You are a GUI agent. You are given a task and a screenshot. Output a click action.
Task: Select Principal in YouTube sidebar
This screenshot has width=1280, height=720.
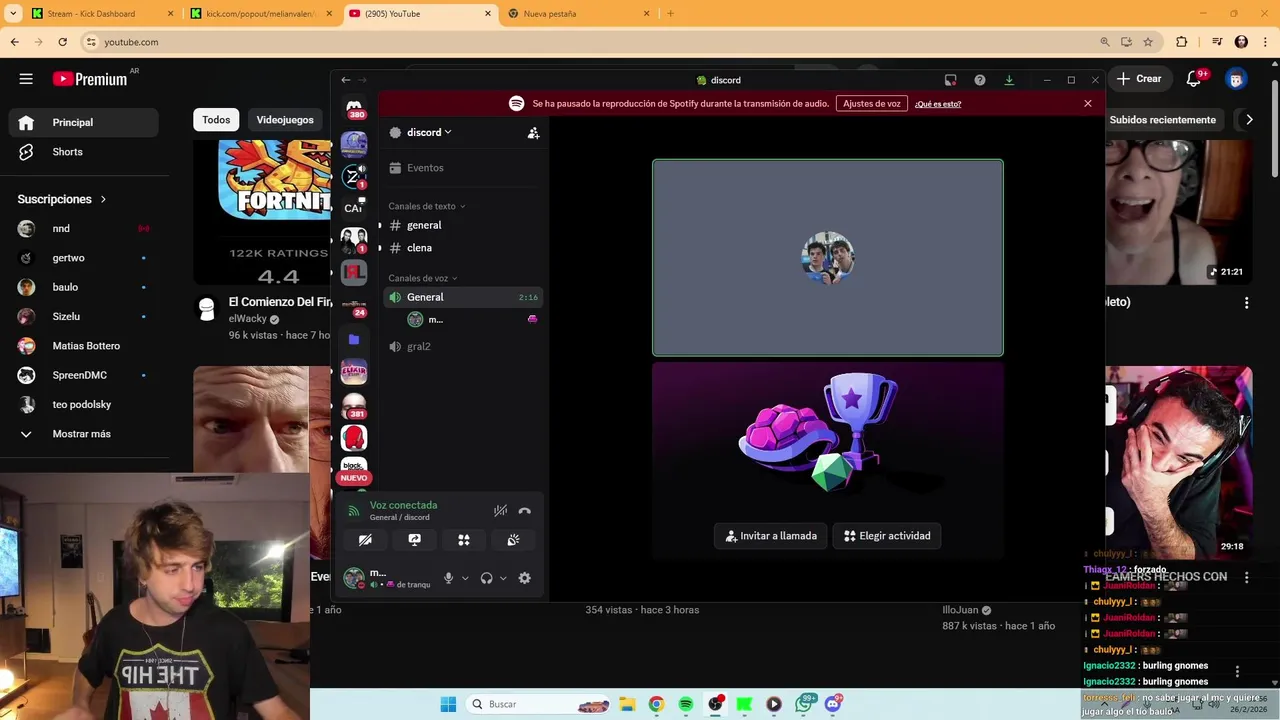pos(84,122)
